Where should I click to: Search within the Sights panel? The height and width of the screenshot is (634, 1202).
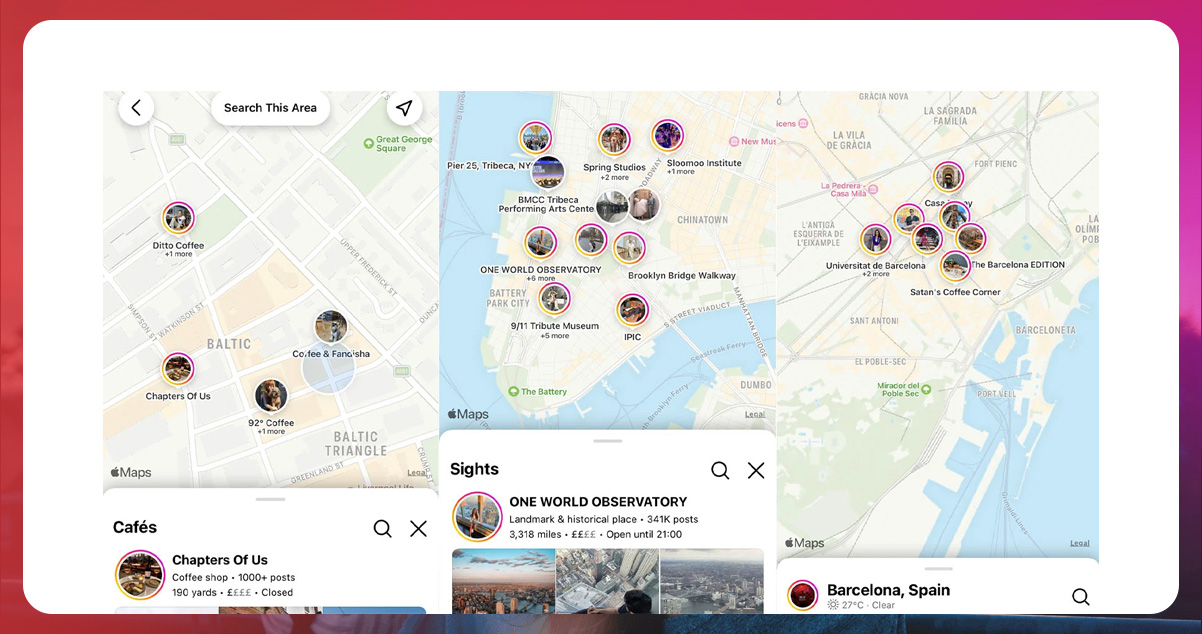click(x=720, y=470)
